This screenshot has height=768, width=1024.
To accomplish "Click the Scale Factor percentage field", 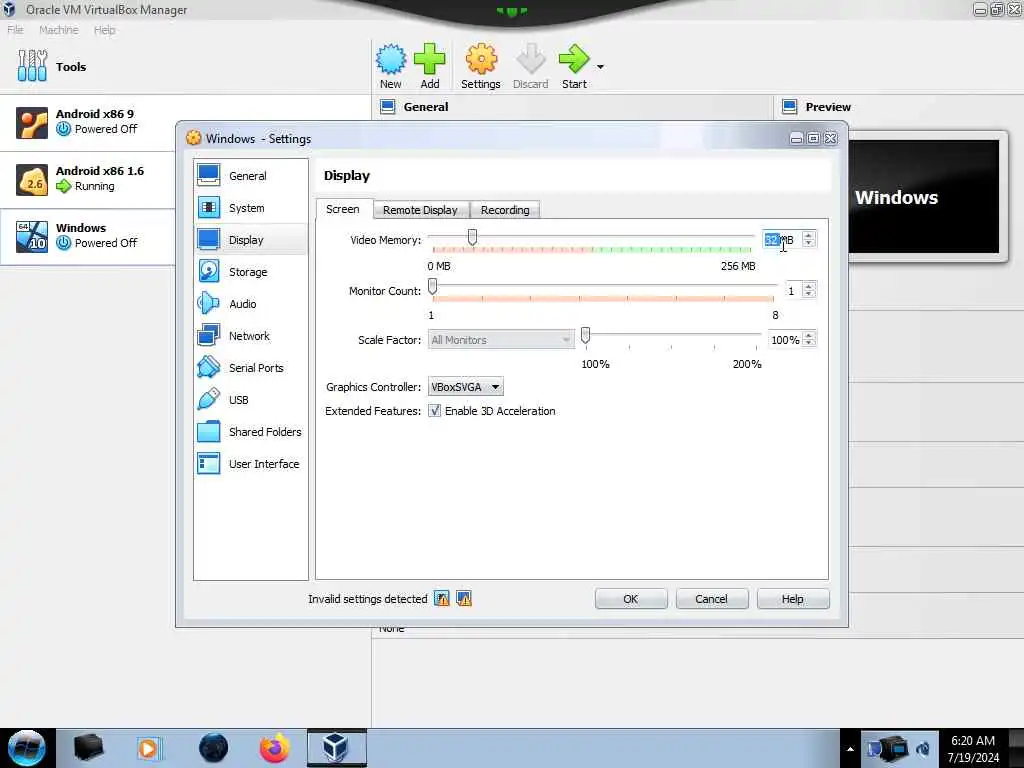I will 785,340.
